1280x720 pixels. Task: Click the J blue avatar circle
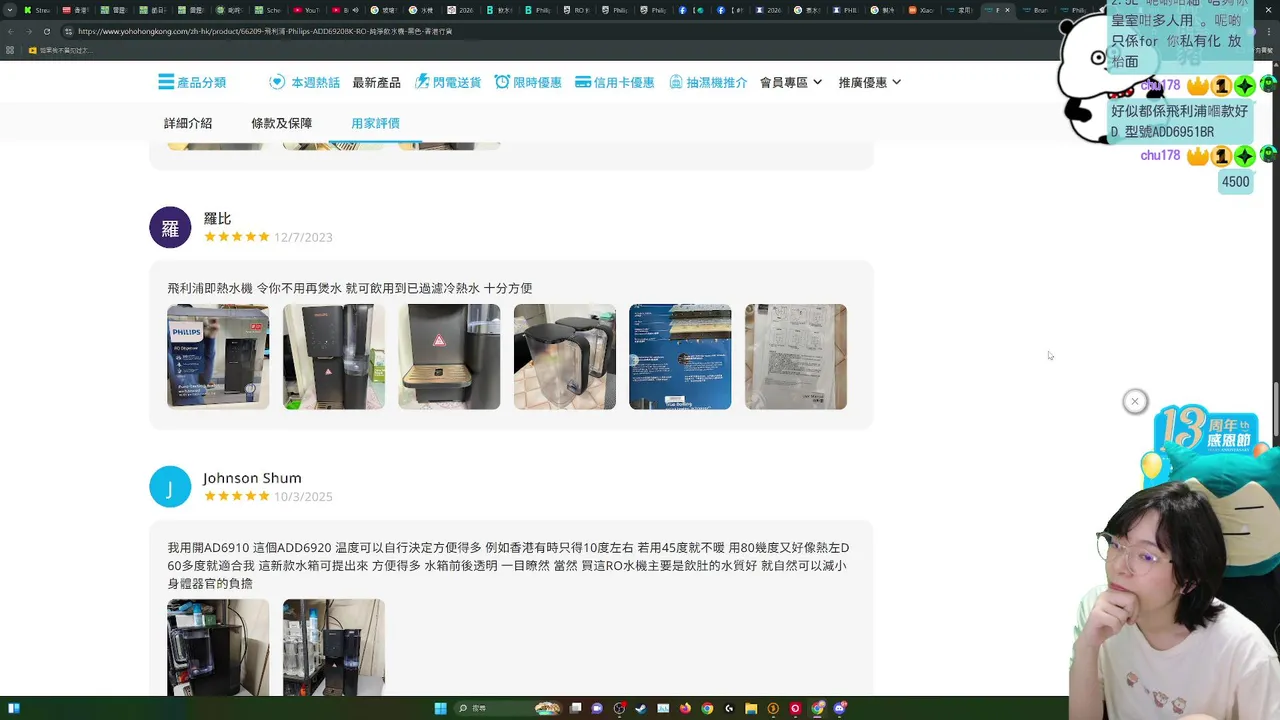coord(170,487)
